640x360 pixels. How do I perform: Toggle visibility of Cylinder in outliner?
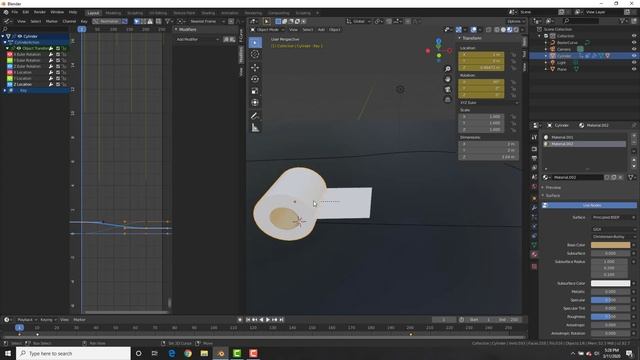pos(634,56)
